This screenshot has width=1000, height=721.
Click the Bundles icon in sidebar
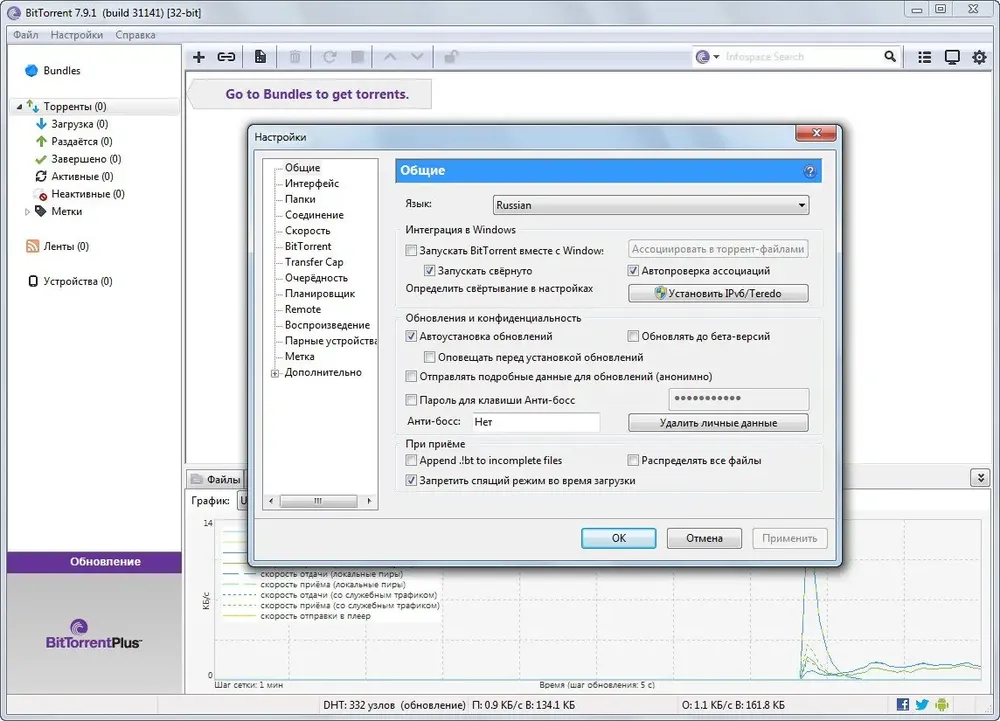(31, 71)
